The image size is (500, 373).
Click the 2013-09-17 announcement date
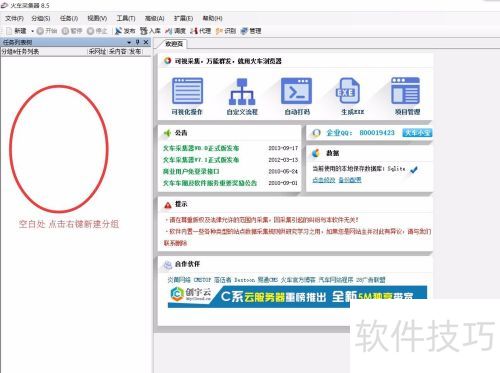point(283,148)
